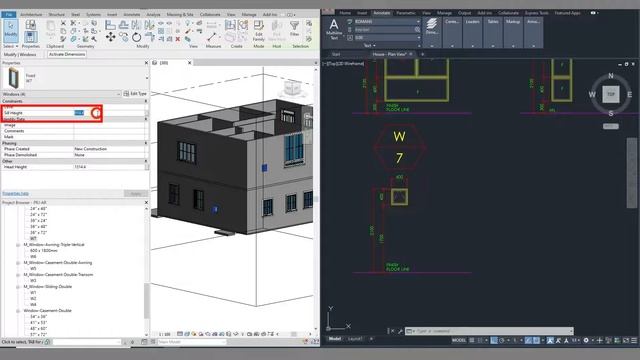Viewport: 640px width, 360px height.
Task: Click the AutoCAD command line input
Action: tap(490, 331)
